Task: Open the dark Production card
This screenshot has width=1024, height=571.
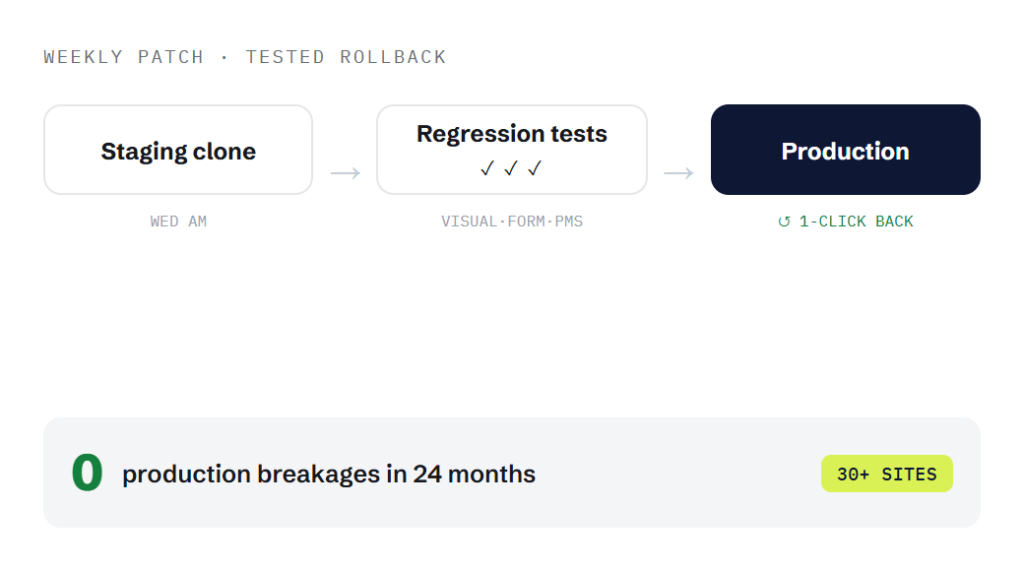Action: [846, 150]
